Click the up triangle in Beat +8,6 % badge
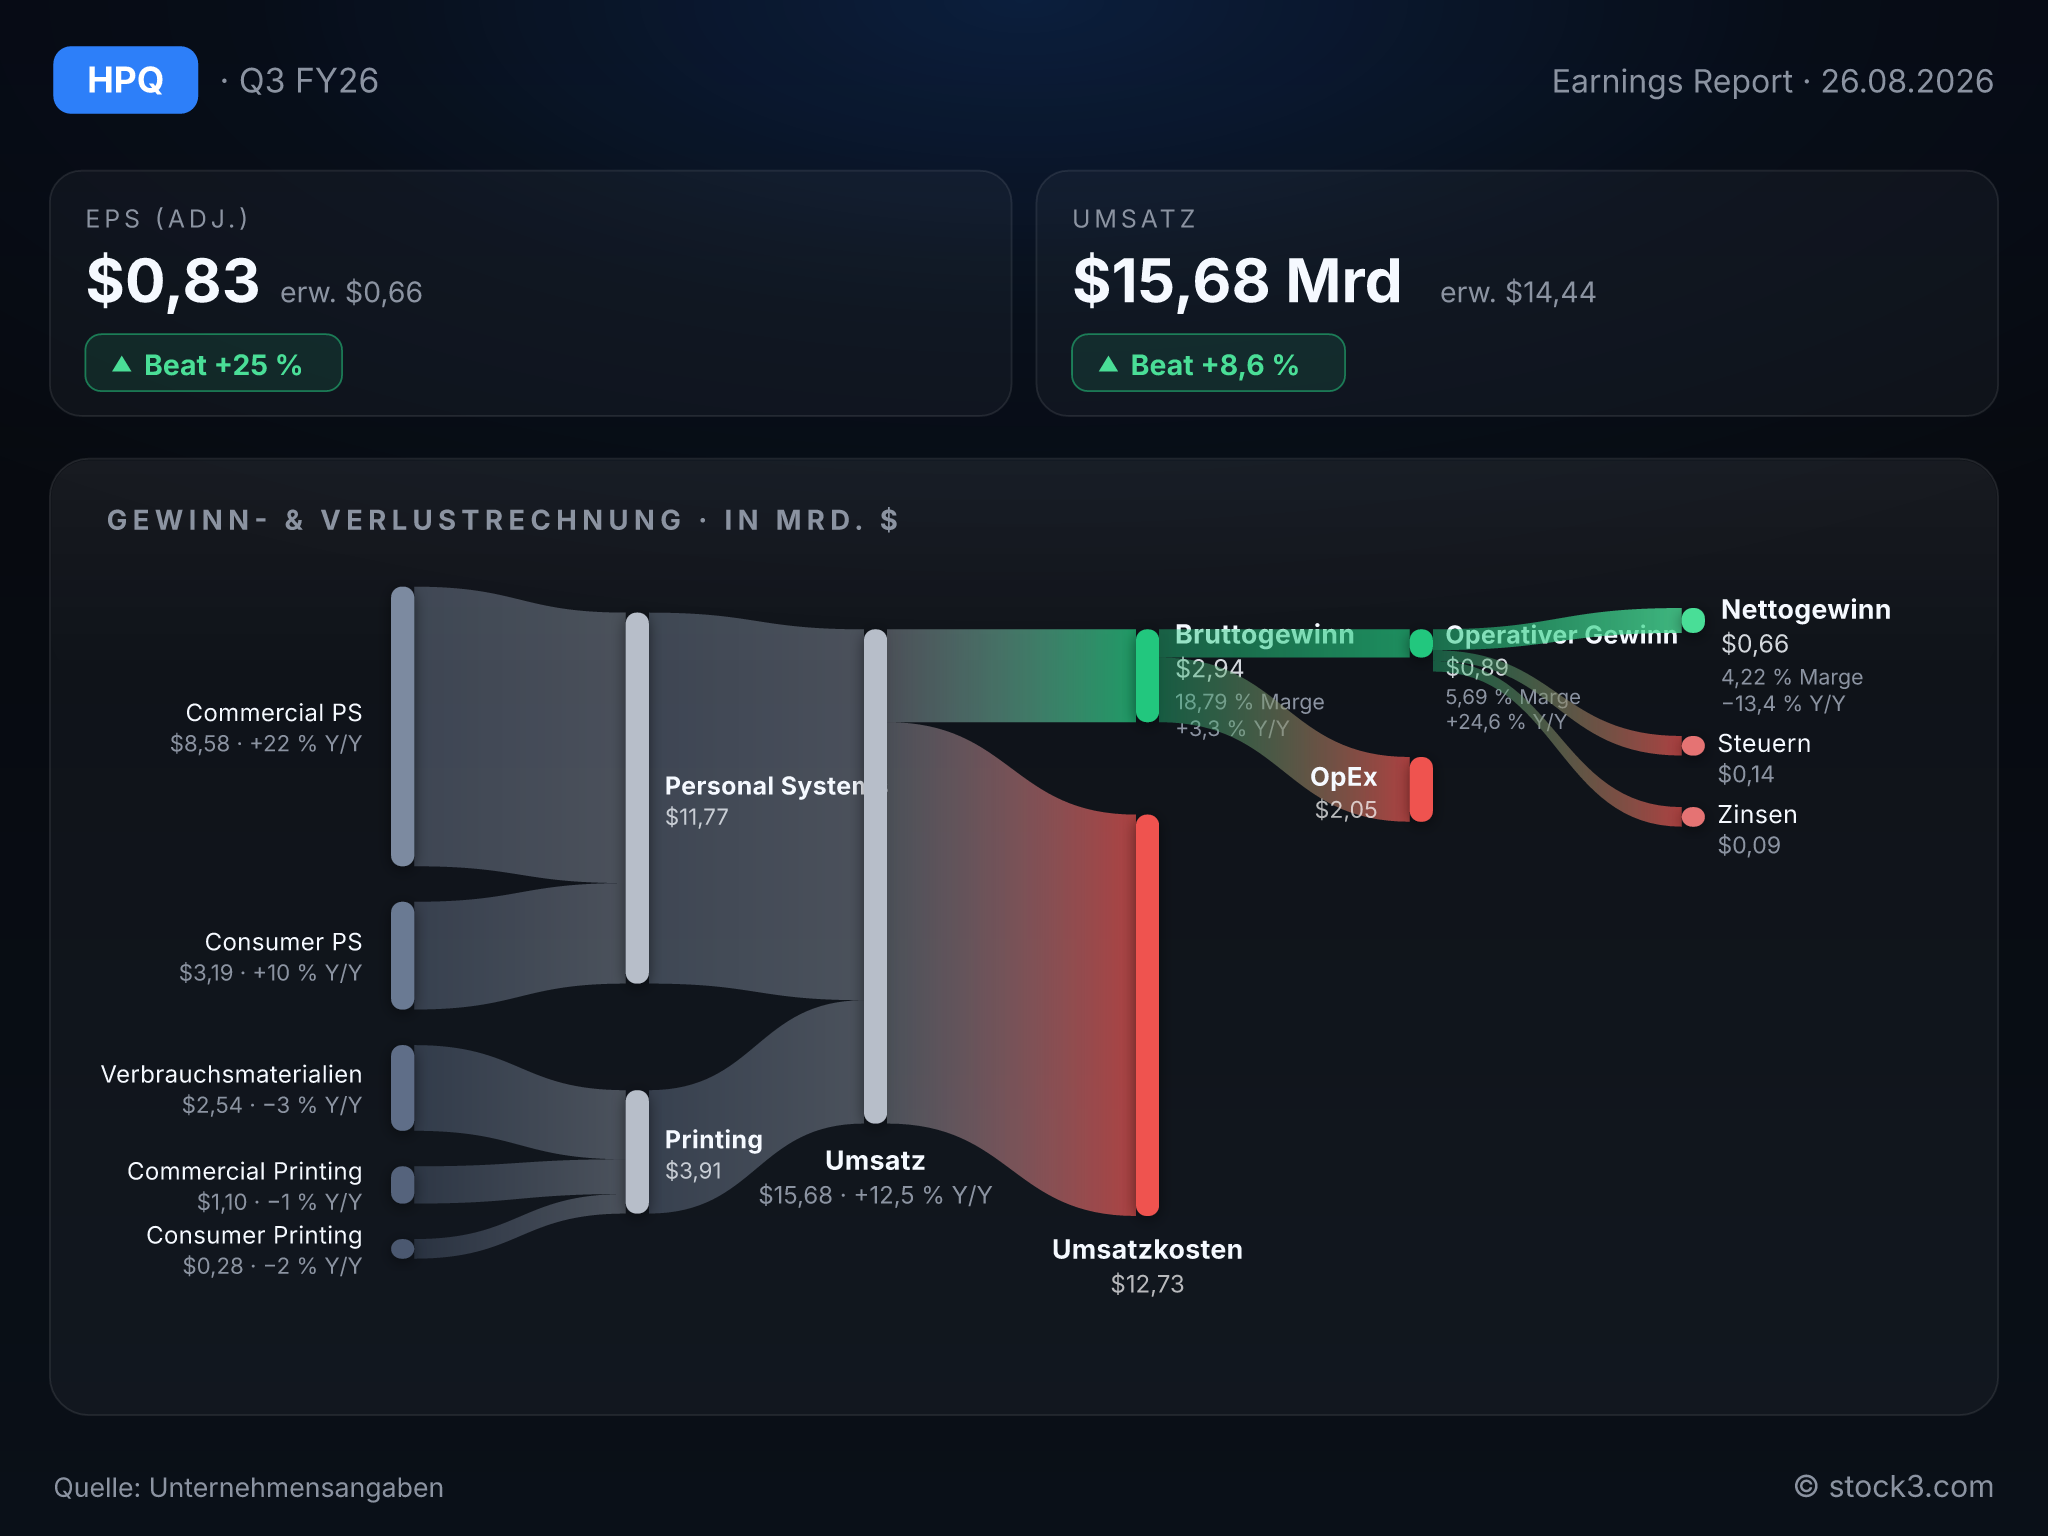Image resolution: width=2048 pixels, height=1536 pixels. (1108, 364)
